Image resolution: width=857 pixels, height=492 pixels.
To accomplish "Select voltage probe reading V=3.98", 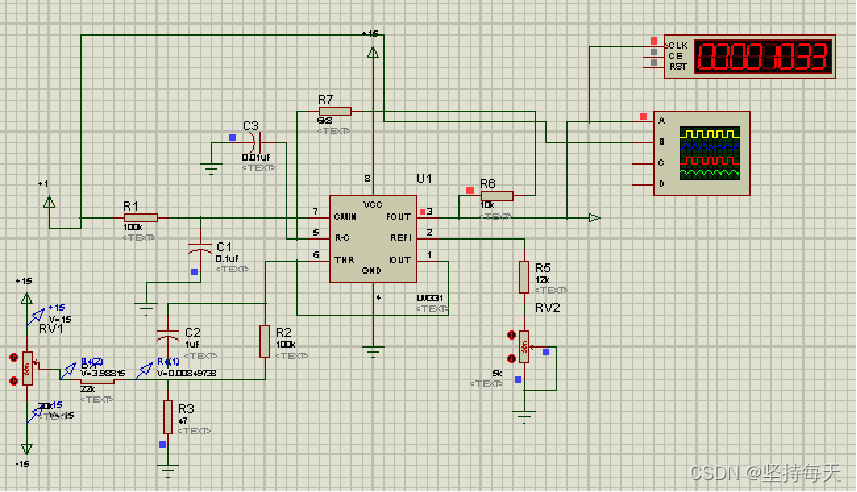I will click(x=70, y=370).
